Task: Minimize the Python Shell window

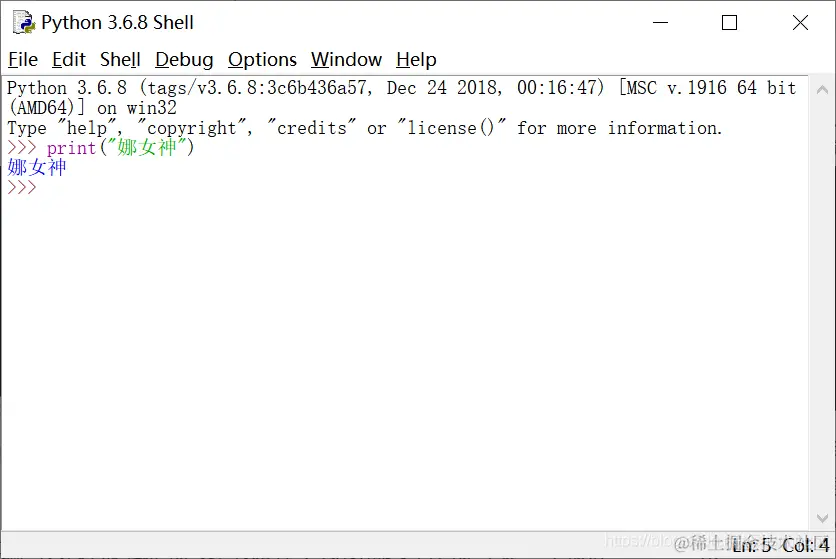Action: tap(660, 22)
